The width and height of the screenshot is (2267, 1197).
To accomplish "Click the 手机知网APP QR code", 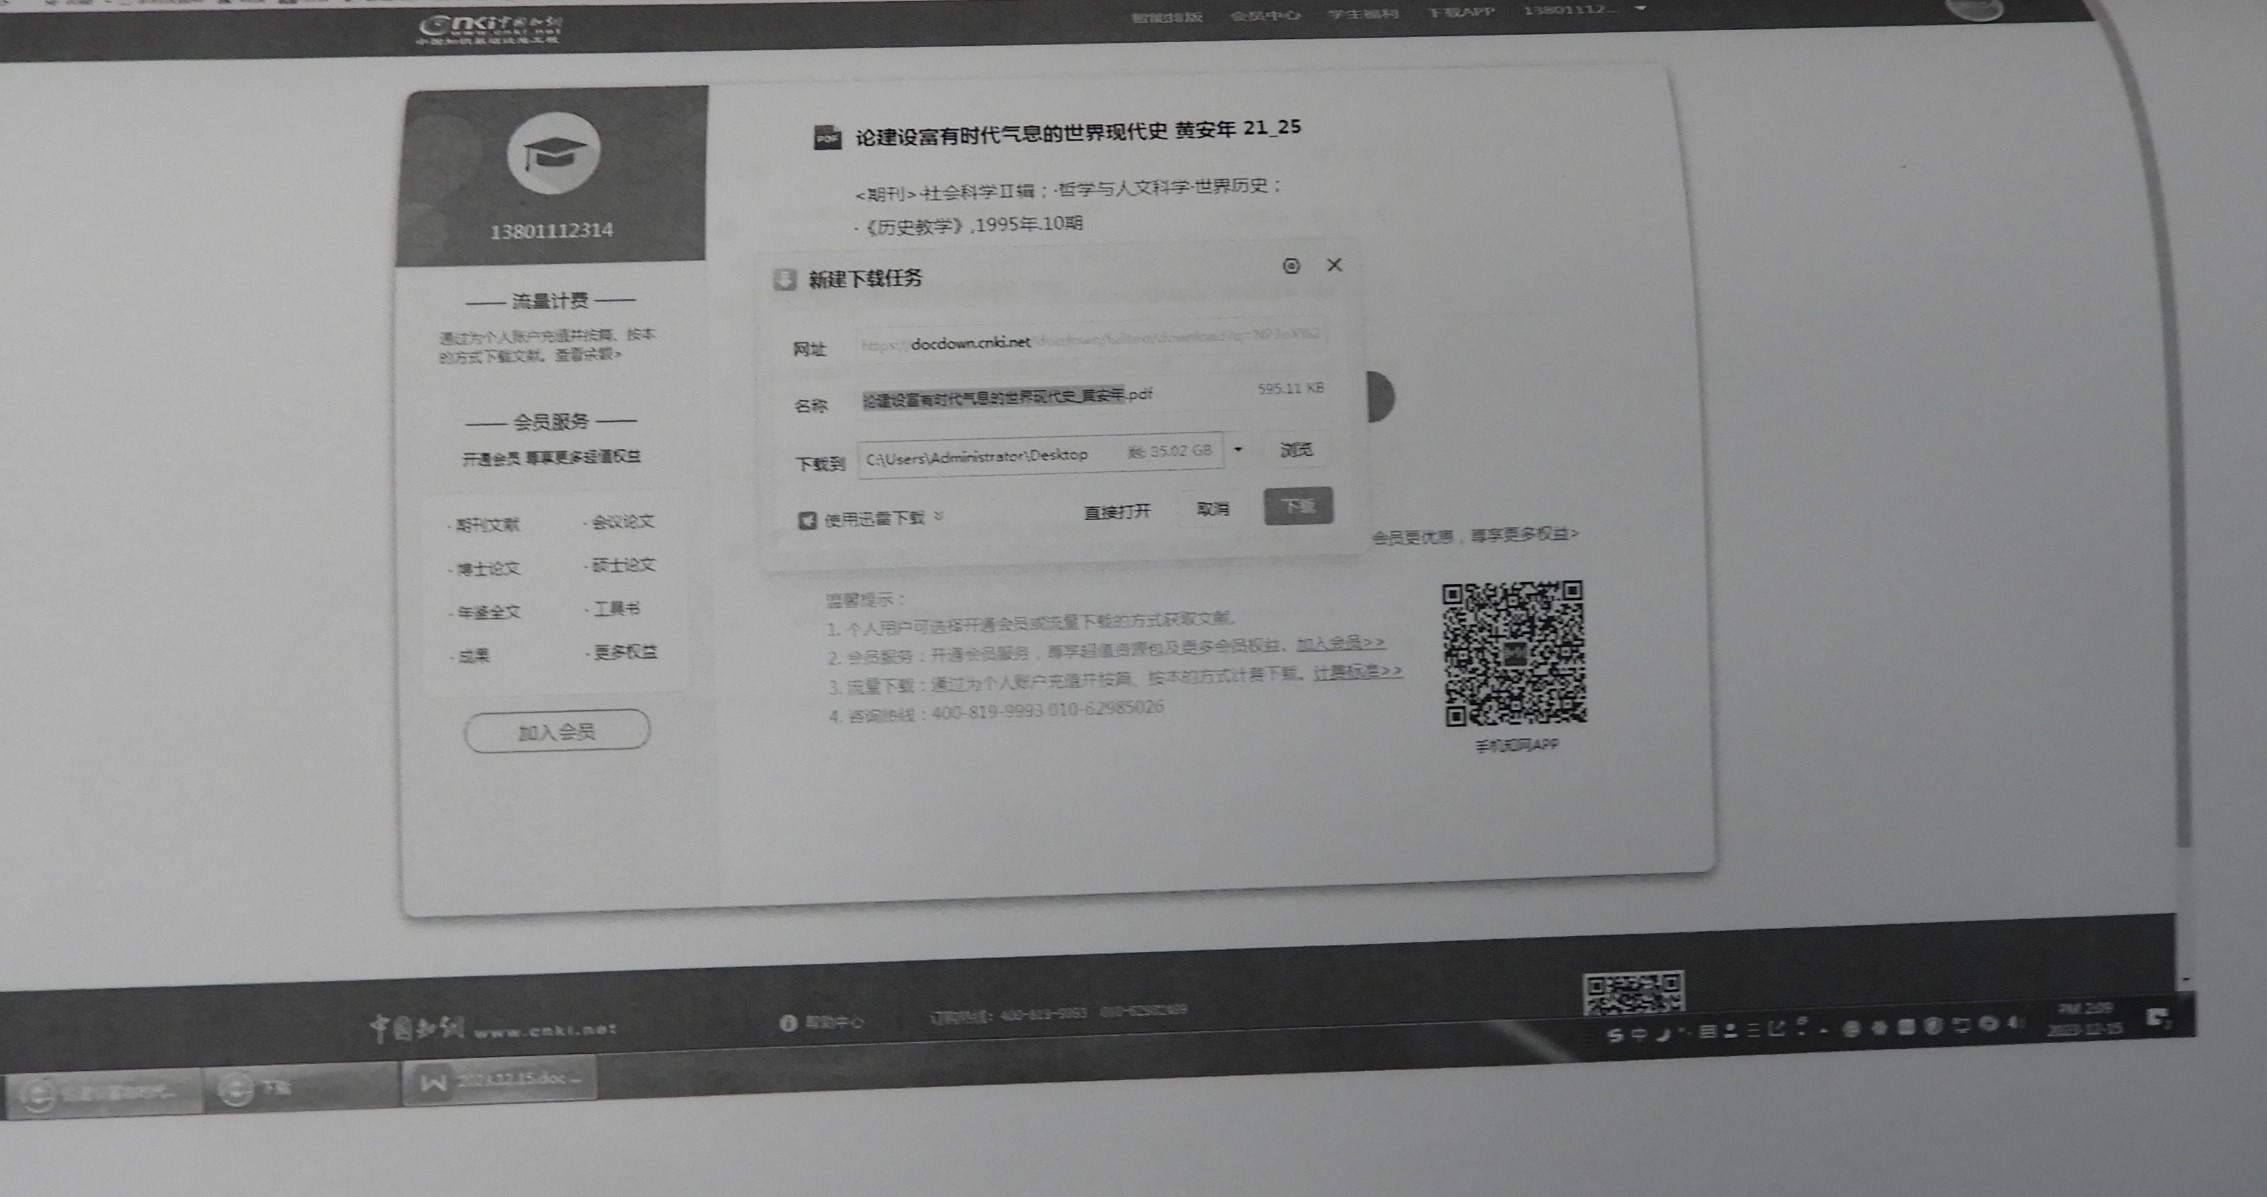I will click(1514, 653).
